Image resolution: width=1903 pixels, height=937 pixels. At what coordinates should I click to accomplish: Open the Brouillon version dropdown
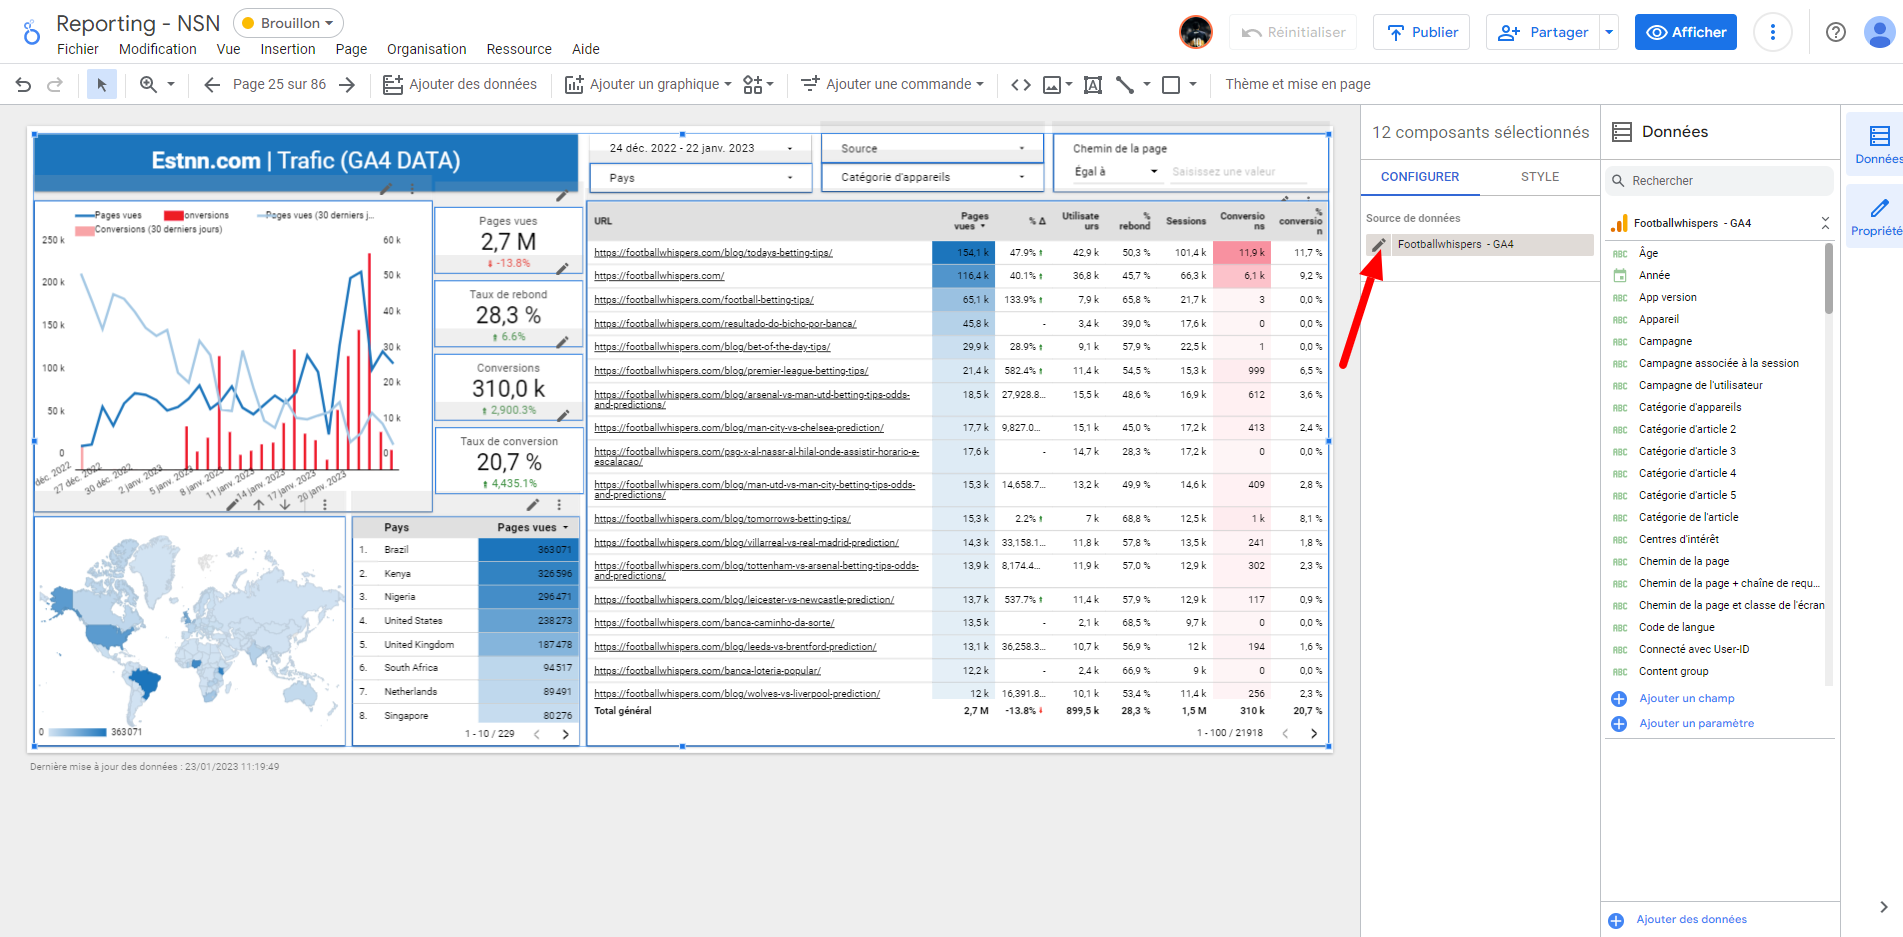click(x=288, y=23)
